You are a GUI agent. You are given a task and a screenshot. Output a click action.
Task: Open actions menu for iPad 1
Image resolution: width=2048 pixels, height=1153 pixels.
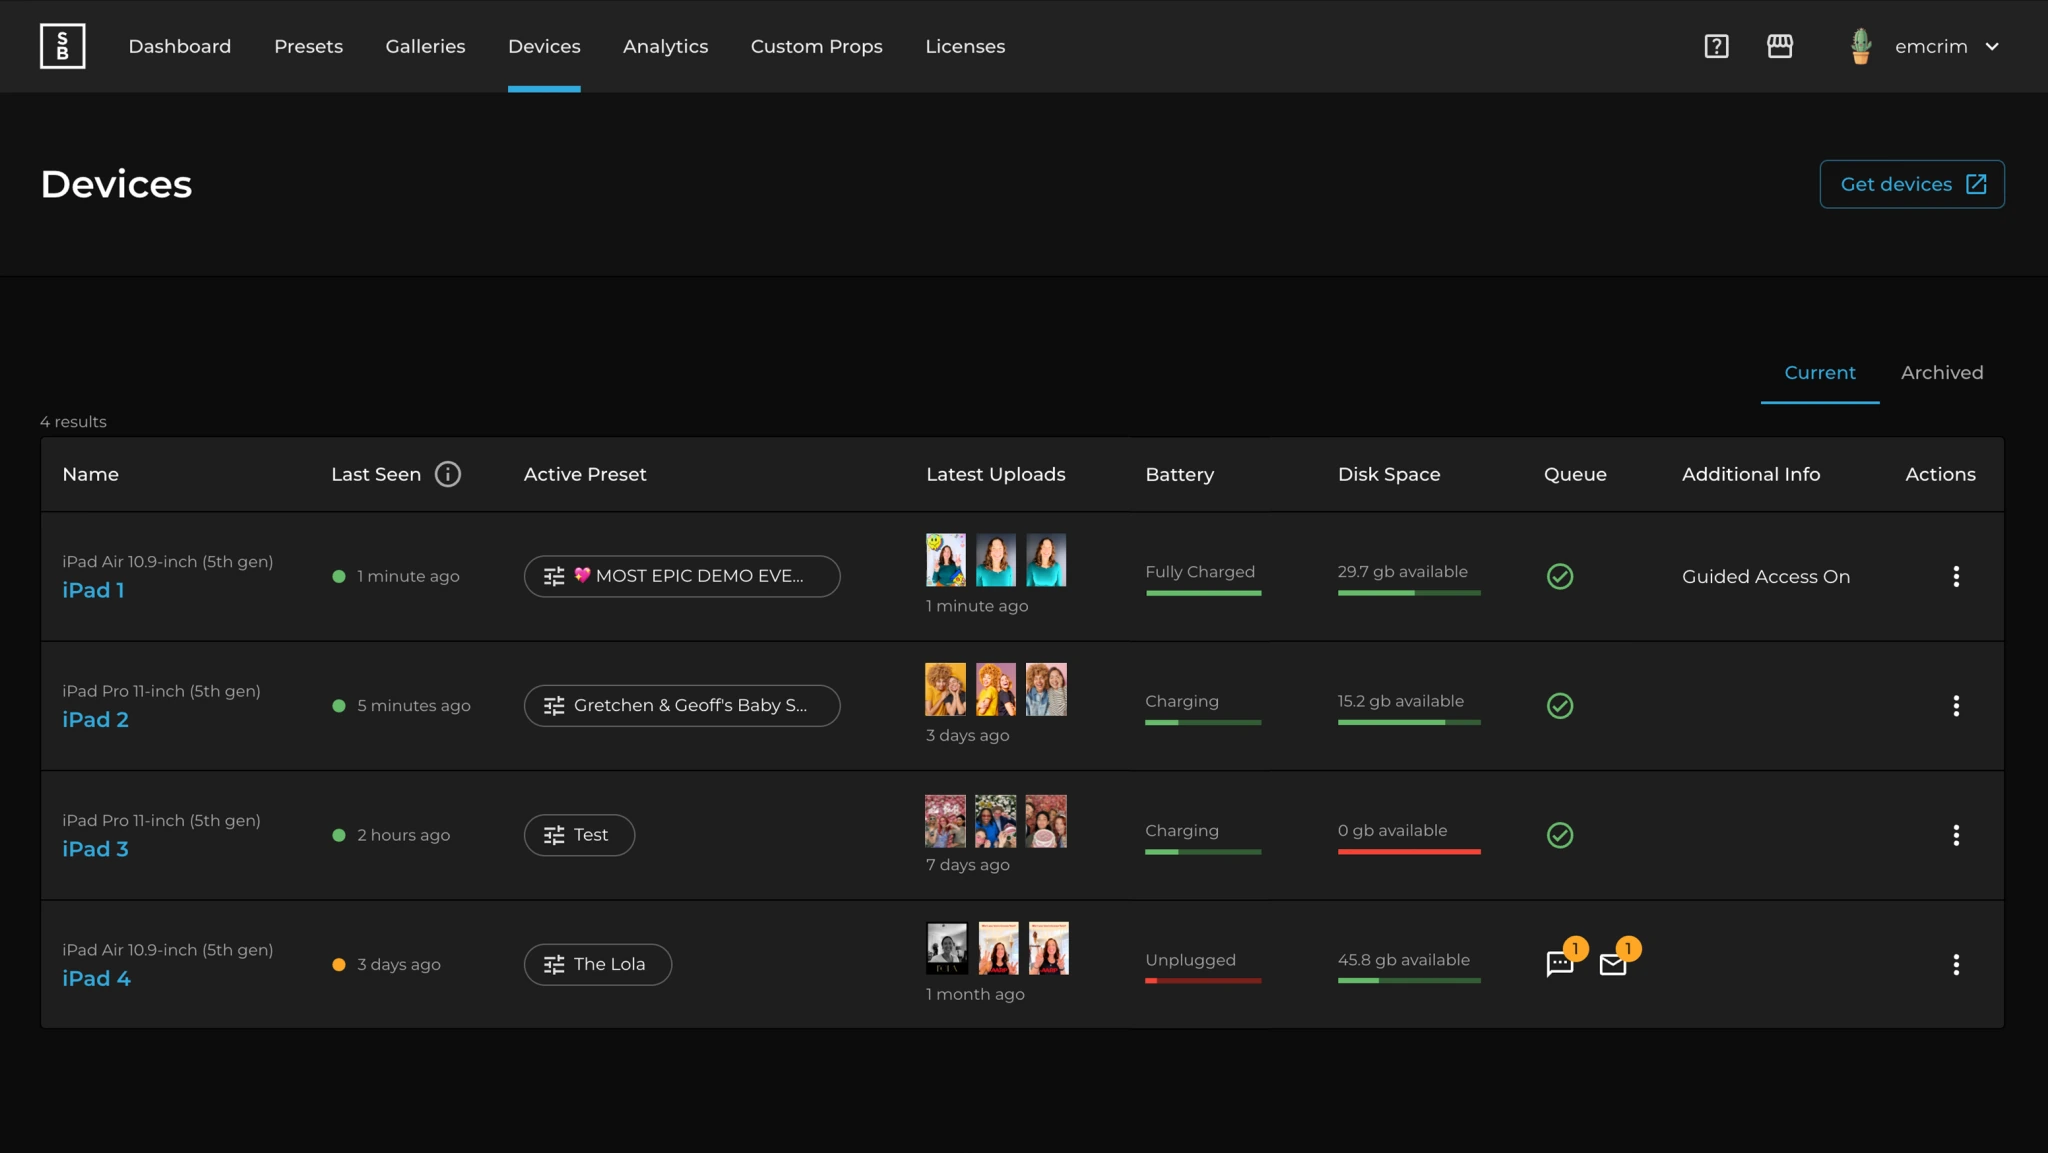point(1956,576)
